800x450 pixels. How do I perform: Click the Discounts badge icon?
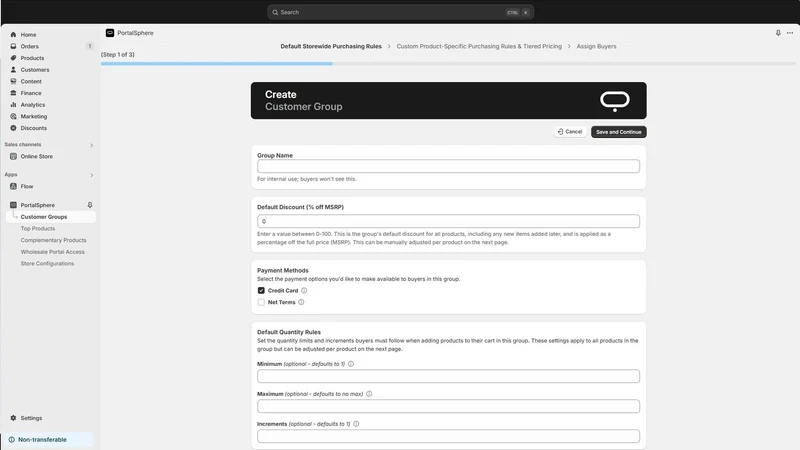coord(13,128)
